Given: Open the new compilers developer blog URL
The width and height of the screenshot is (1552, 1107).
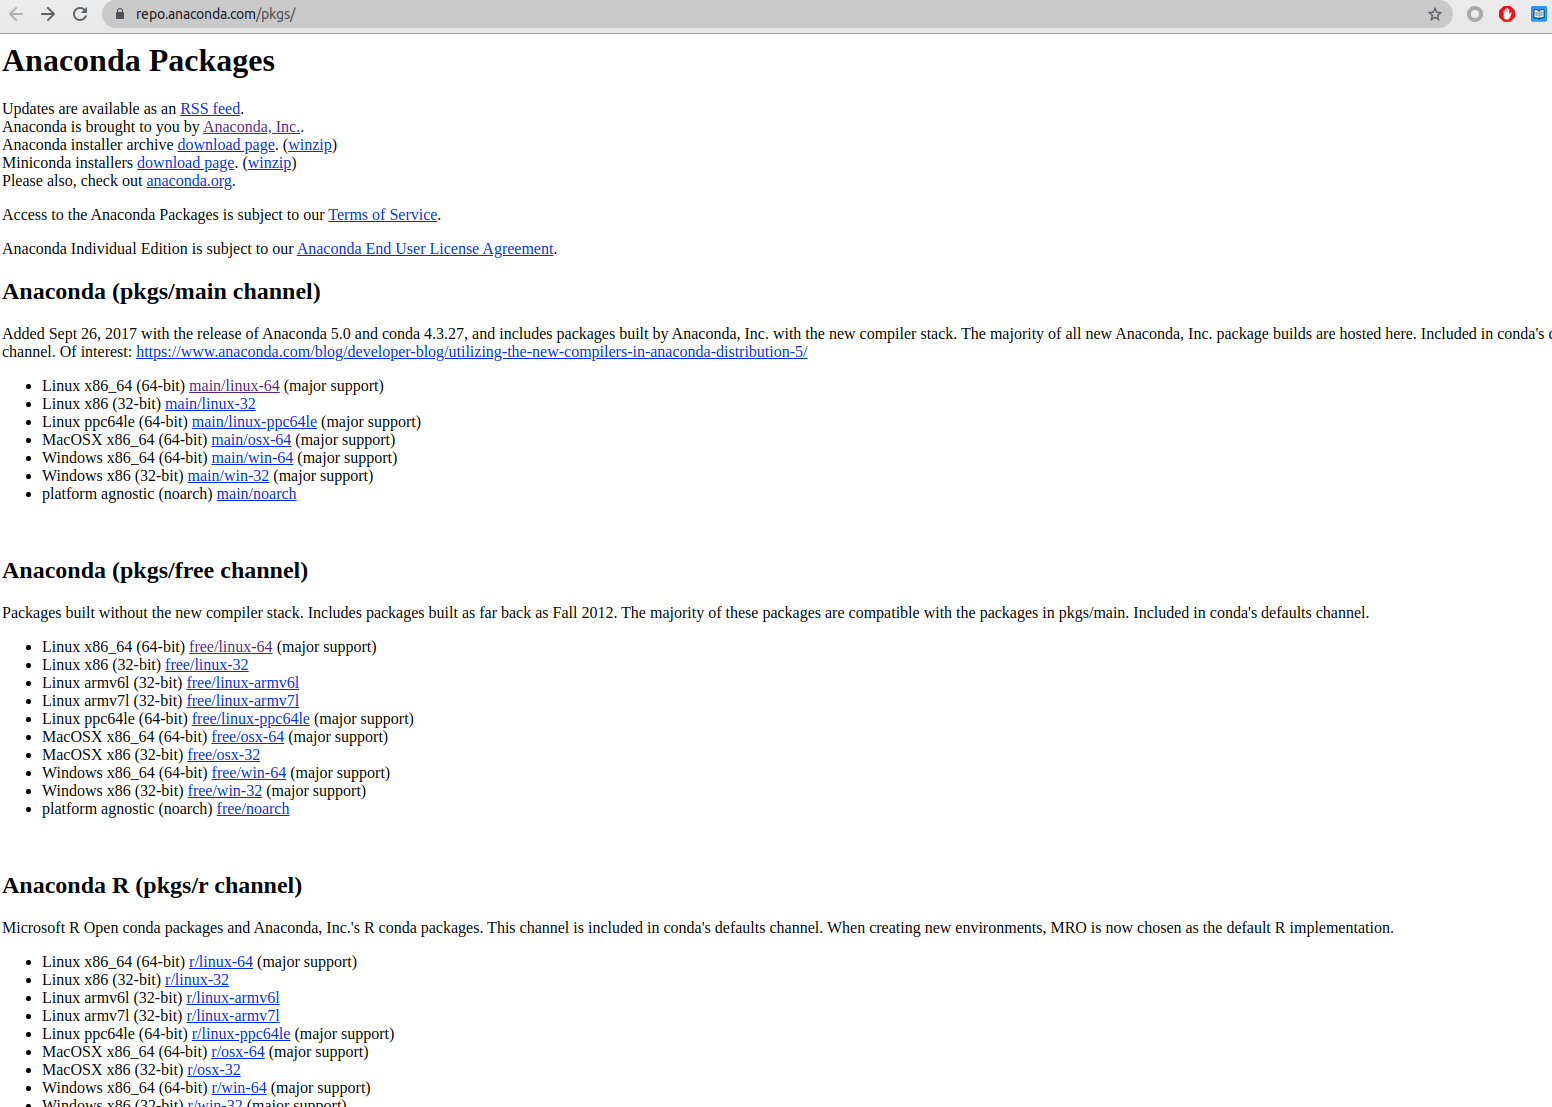Looking at the screenshot, I should point(471,352).
